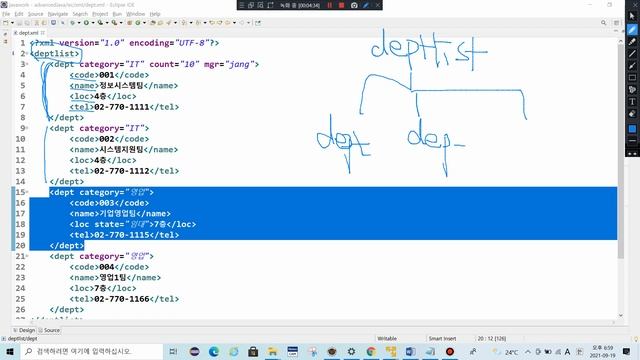Open Settings gear from taskbar
The width and height of the screenshot is (640, 360).
[351, 351]
